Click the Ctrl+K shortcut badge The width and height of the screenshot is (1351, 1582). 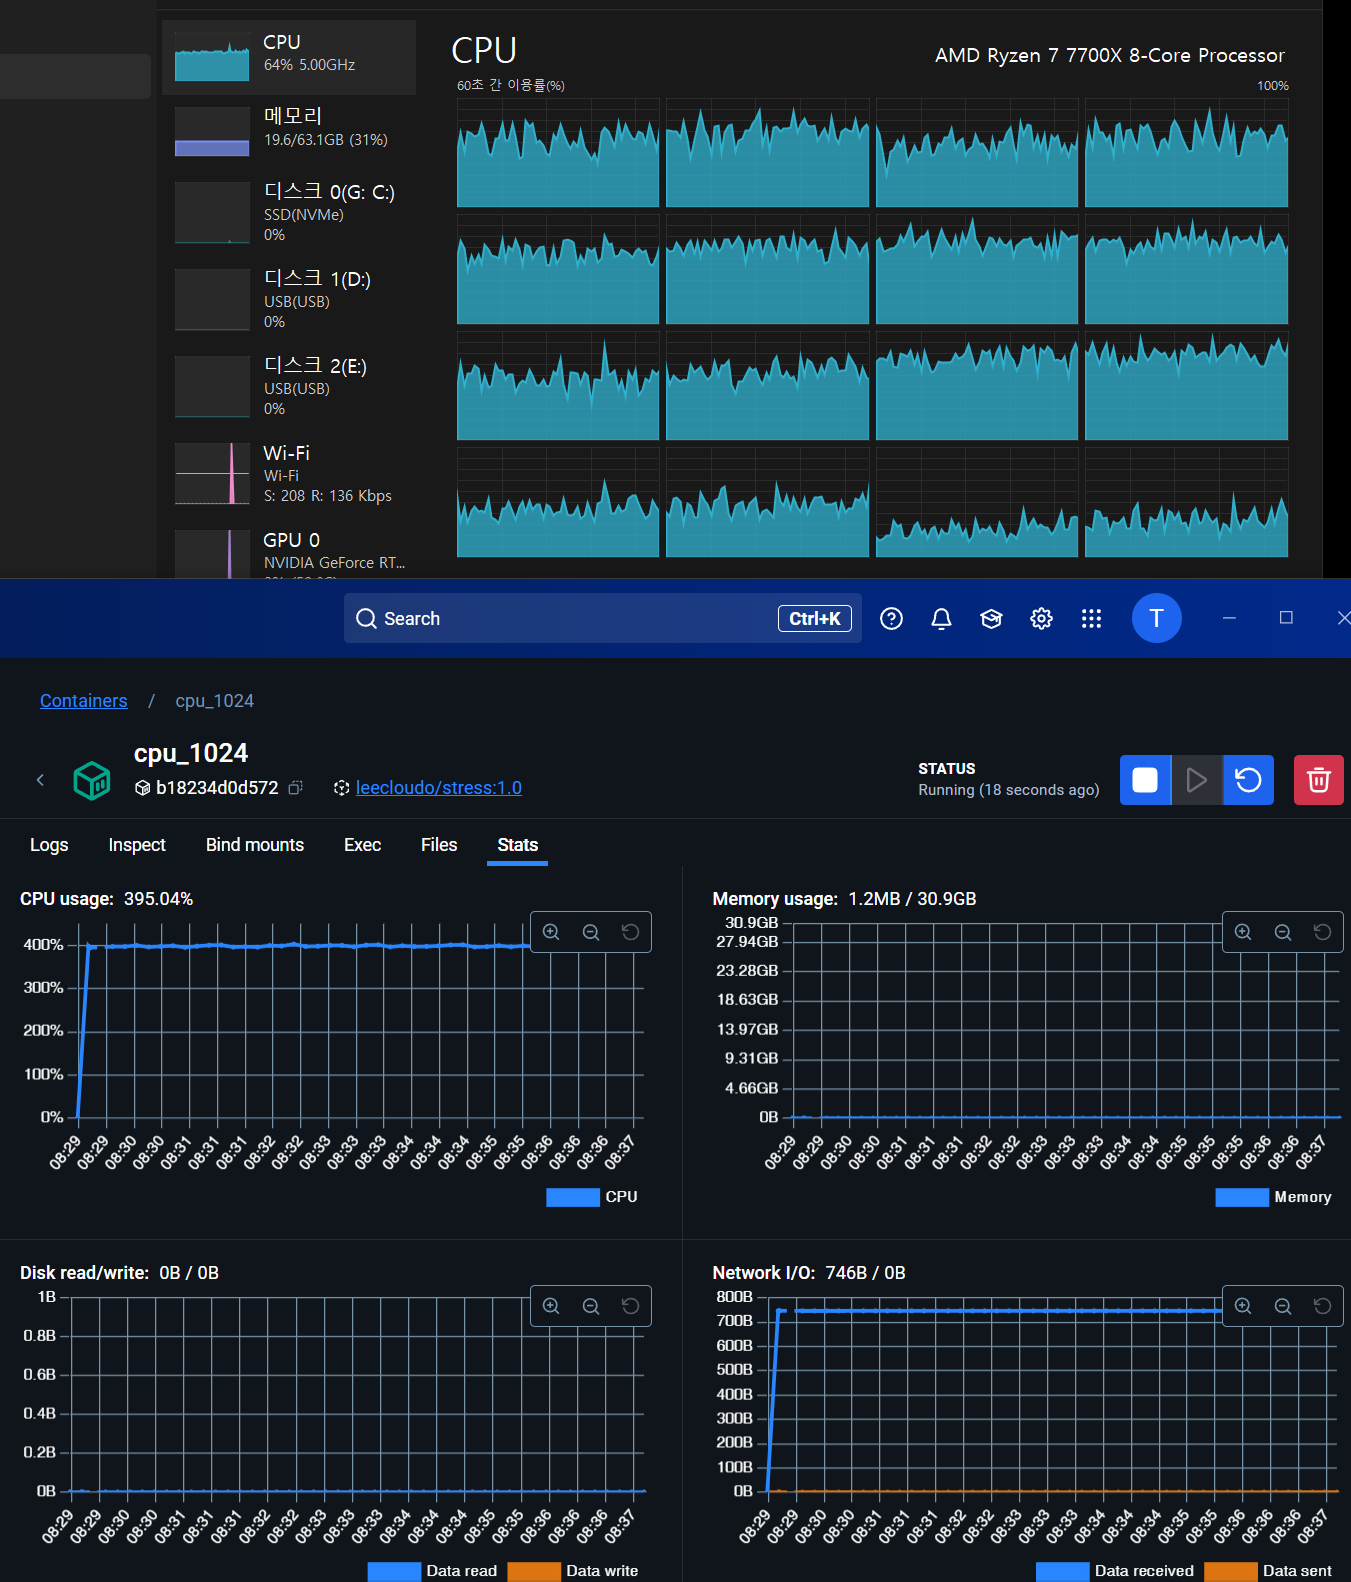click(x=815, y=619)
